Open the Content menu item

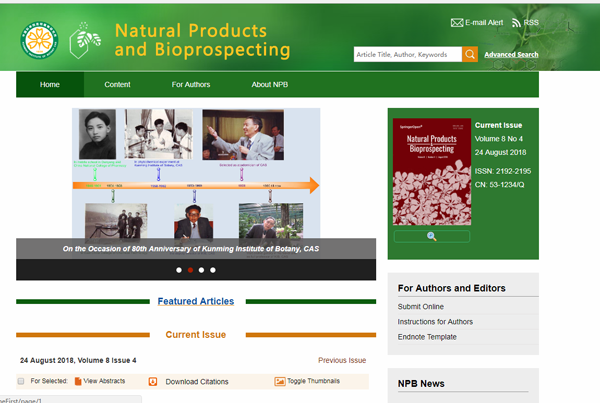pyautogui.click(x=117, y=85)
